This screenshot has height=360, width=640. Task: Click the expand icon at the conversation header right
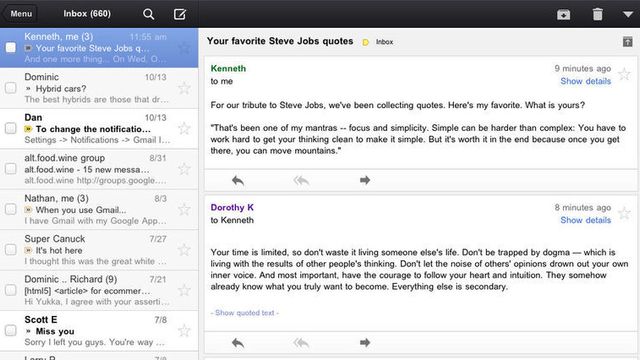pos(627,41)
